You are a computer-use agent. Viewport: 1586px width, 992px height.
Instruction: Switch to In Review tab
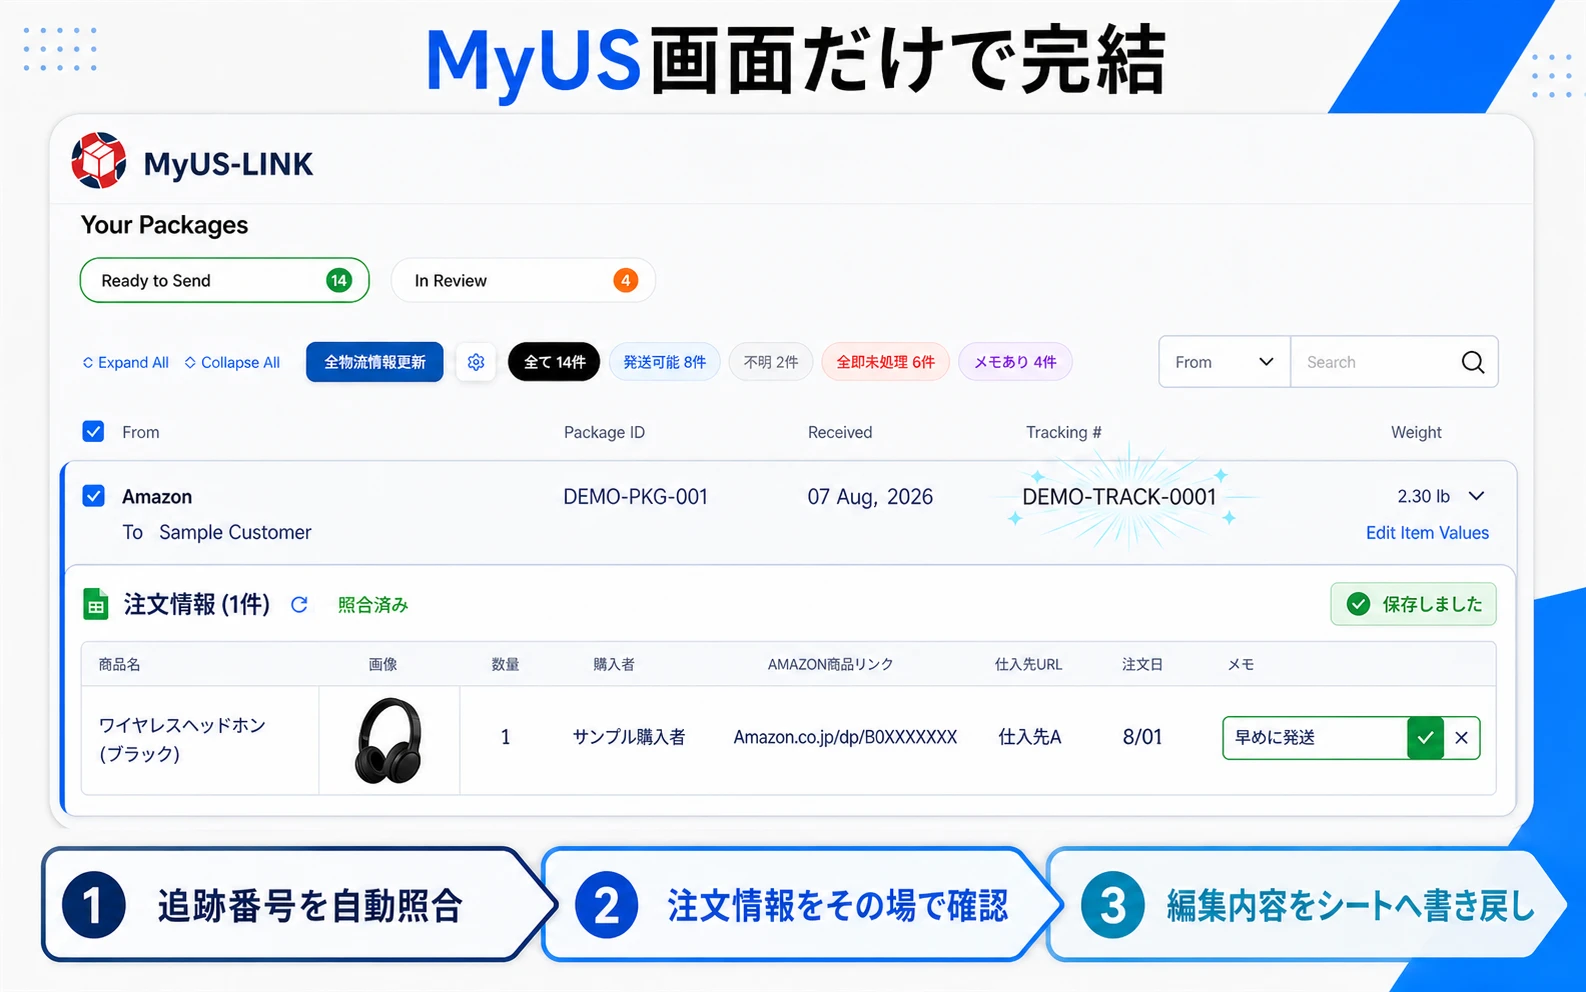tap(523, 280)
